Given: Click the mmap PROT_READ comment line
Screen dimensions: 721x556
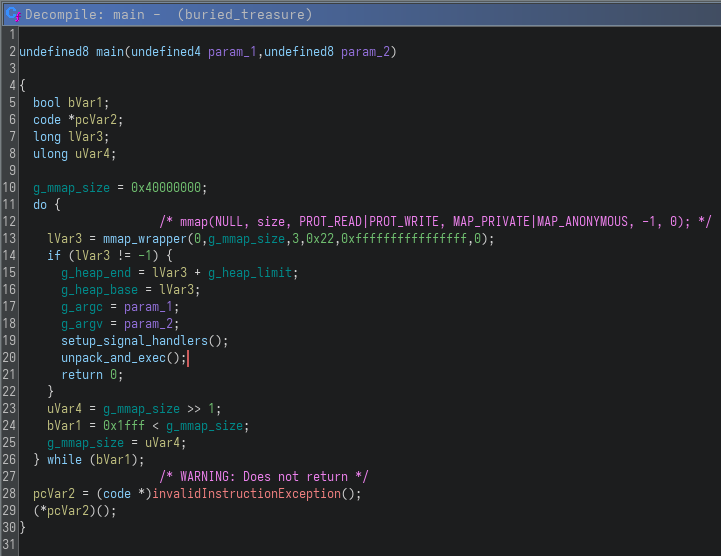Looking at the screenshot, I should tap(435, 222).
